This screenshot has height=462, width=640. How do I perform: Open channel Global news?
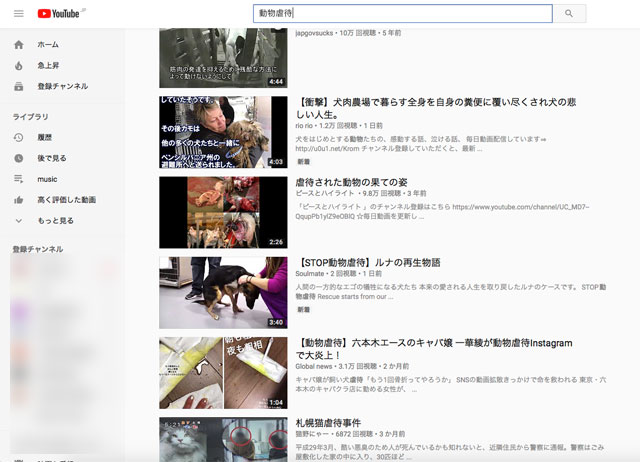[314, 366]
